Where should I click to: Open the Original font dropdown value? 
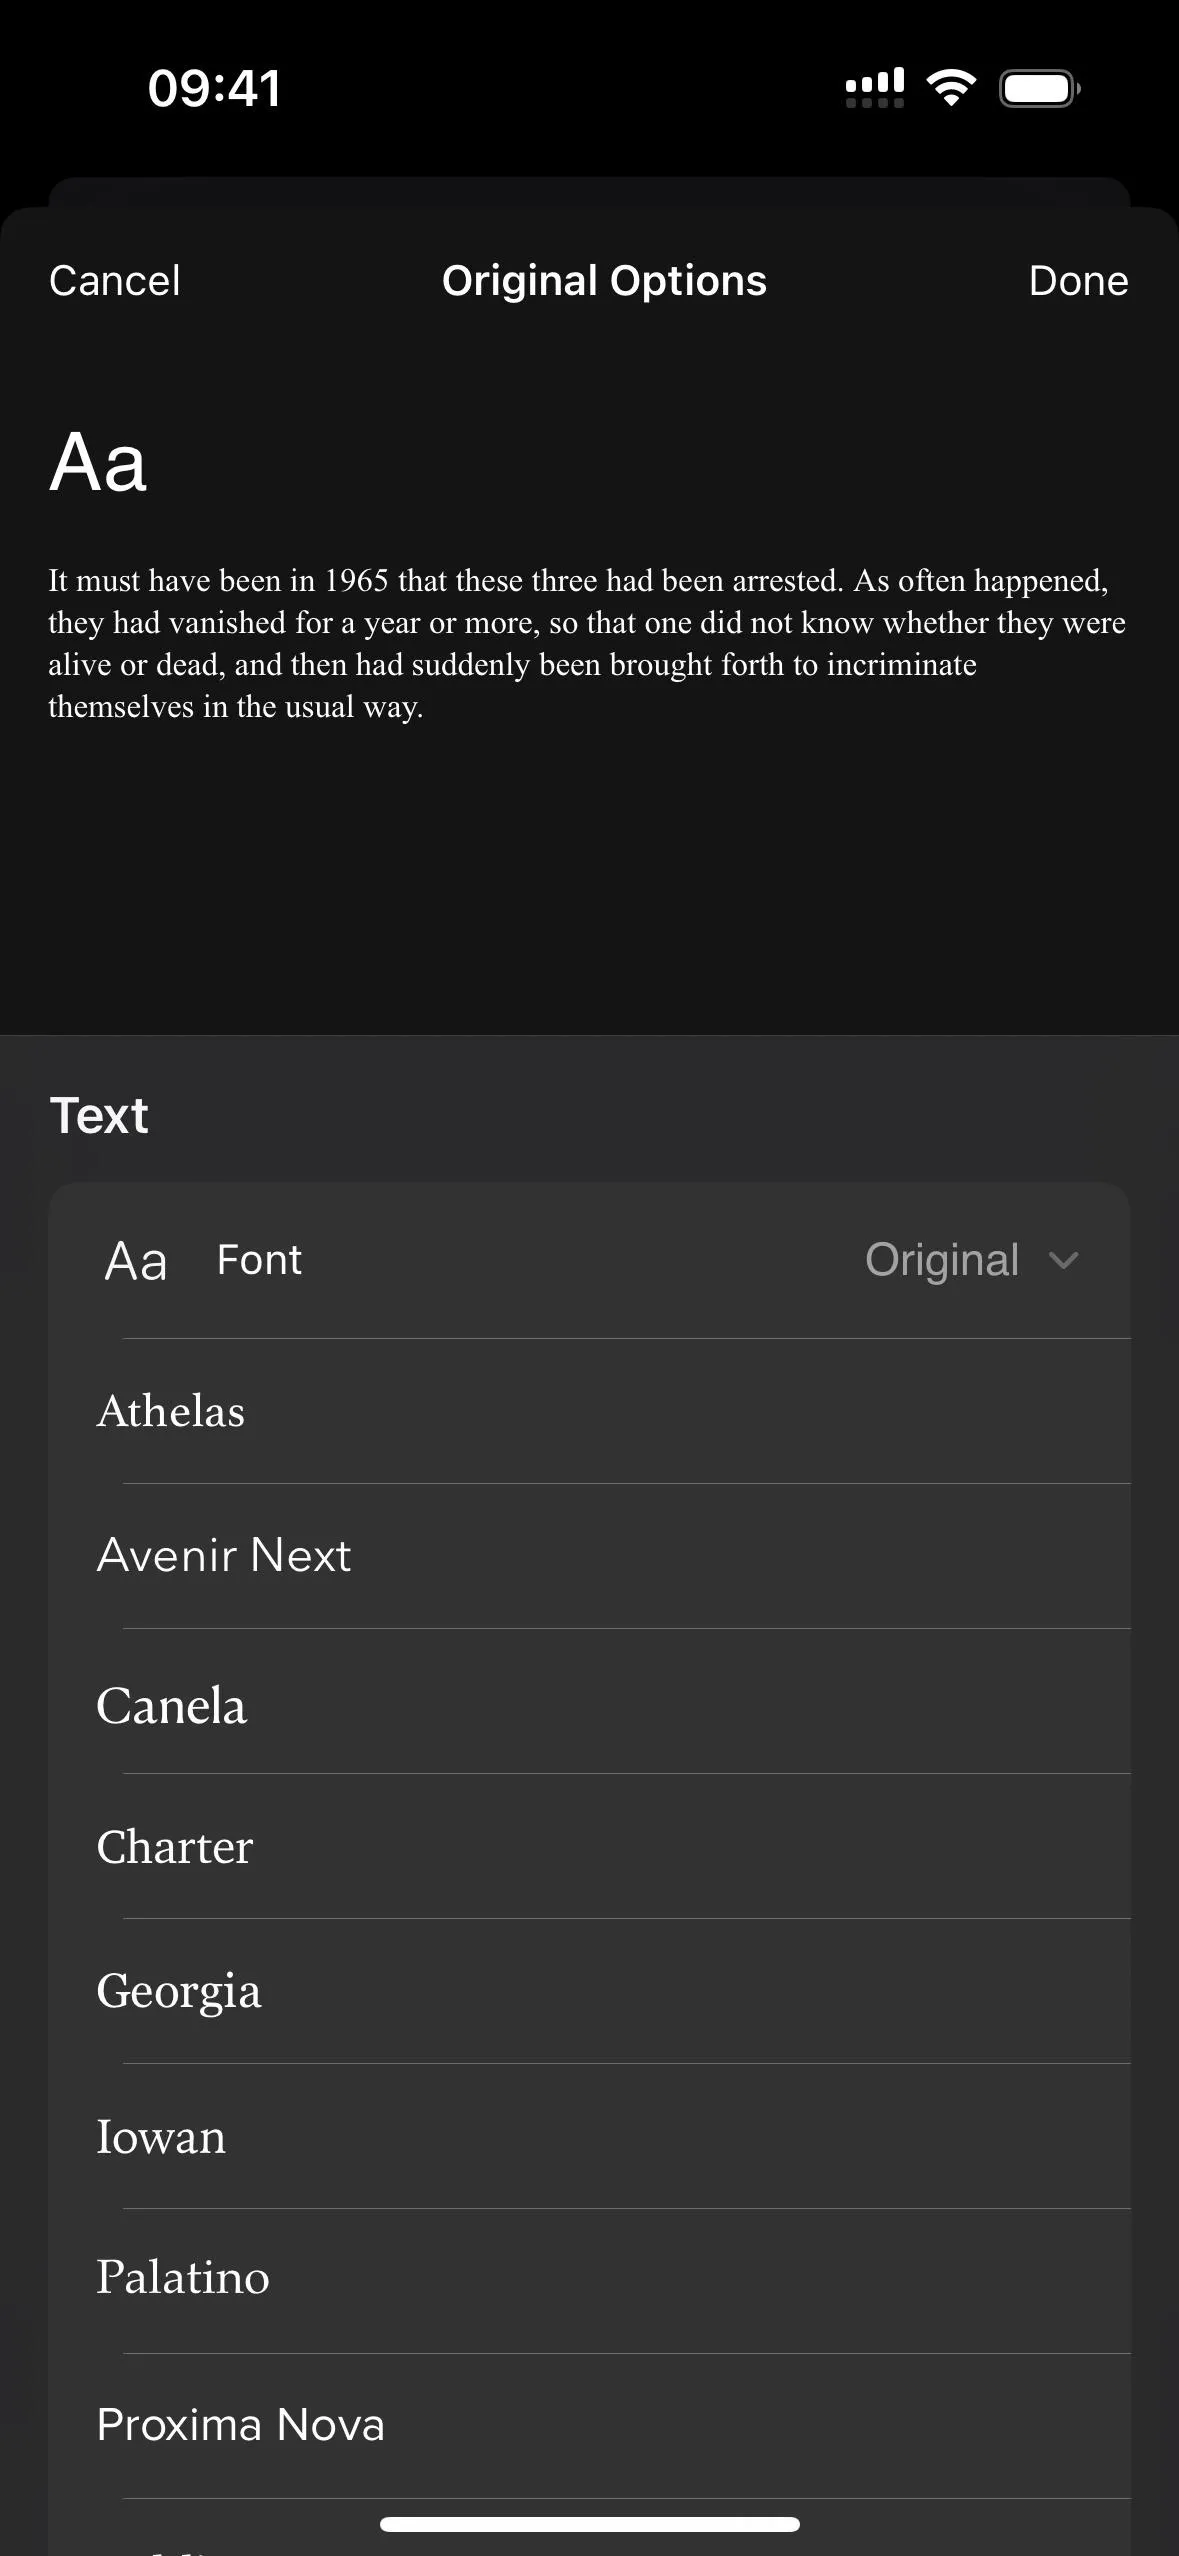point(942,1260)
